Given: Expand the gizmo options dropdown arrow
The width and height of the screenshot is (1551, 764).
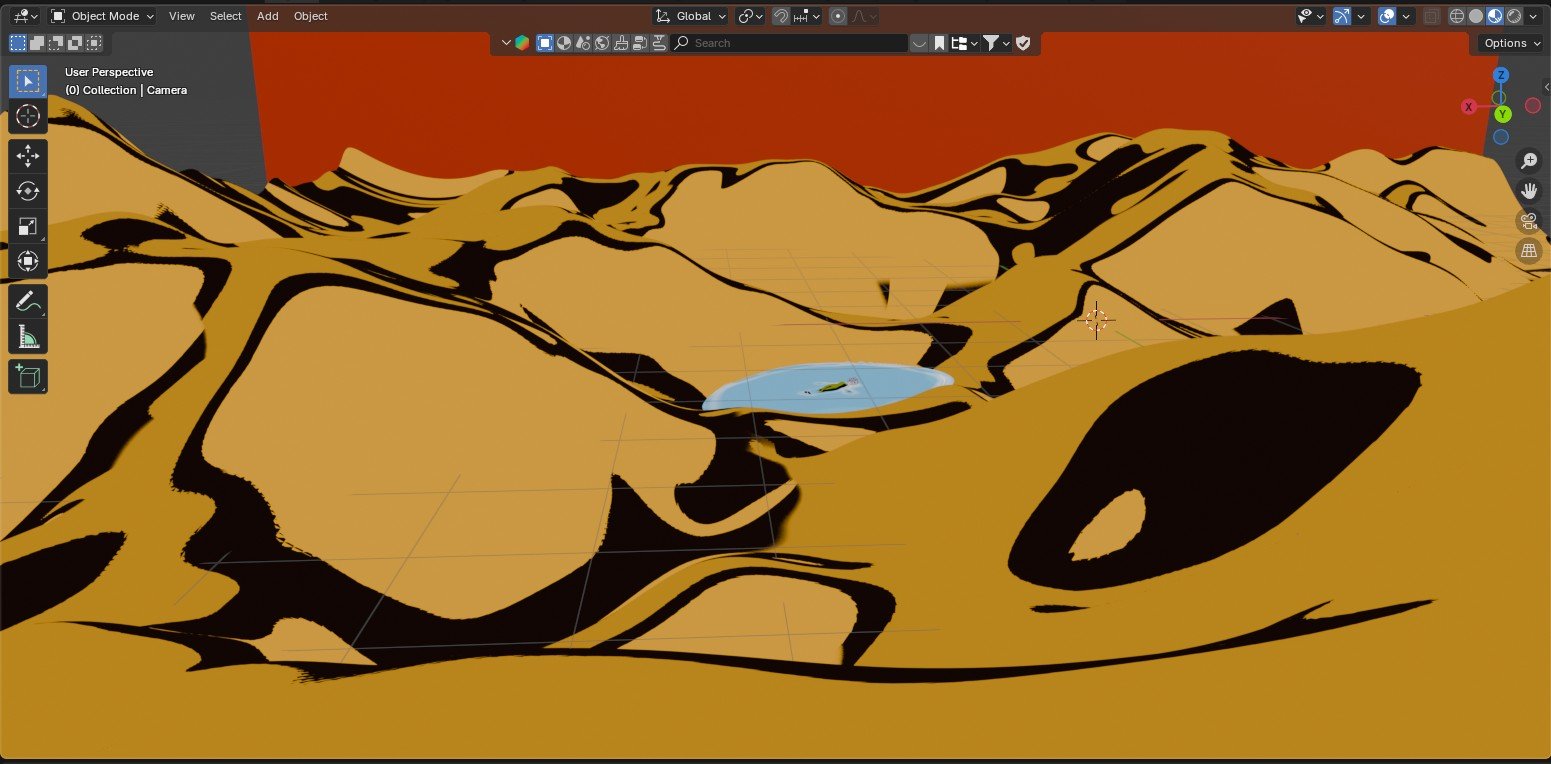Looking at the screenshot, I should click(1361, 16).
